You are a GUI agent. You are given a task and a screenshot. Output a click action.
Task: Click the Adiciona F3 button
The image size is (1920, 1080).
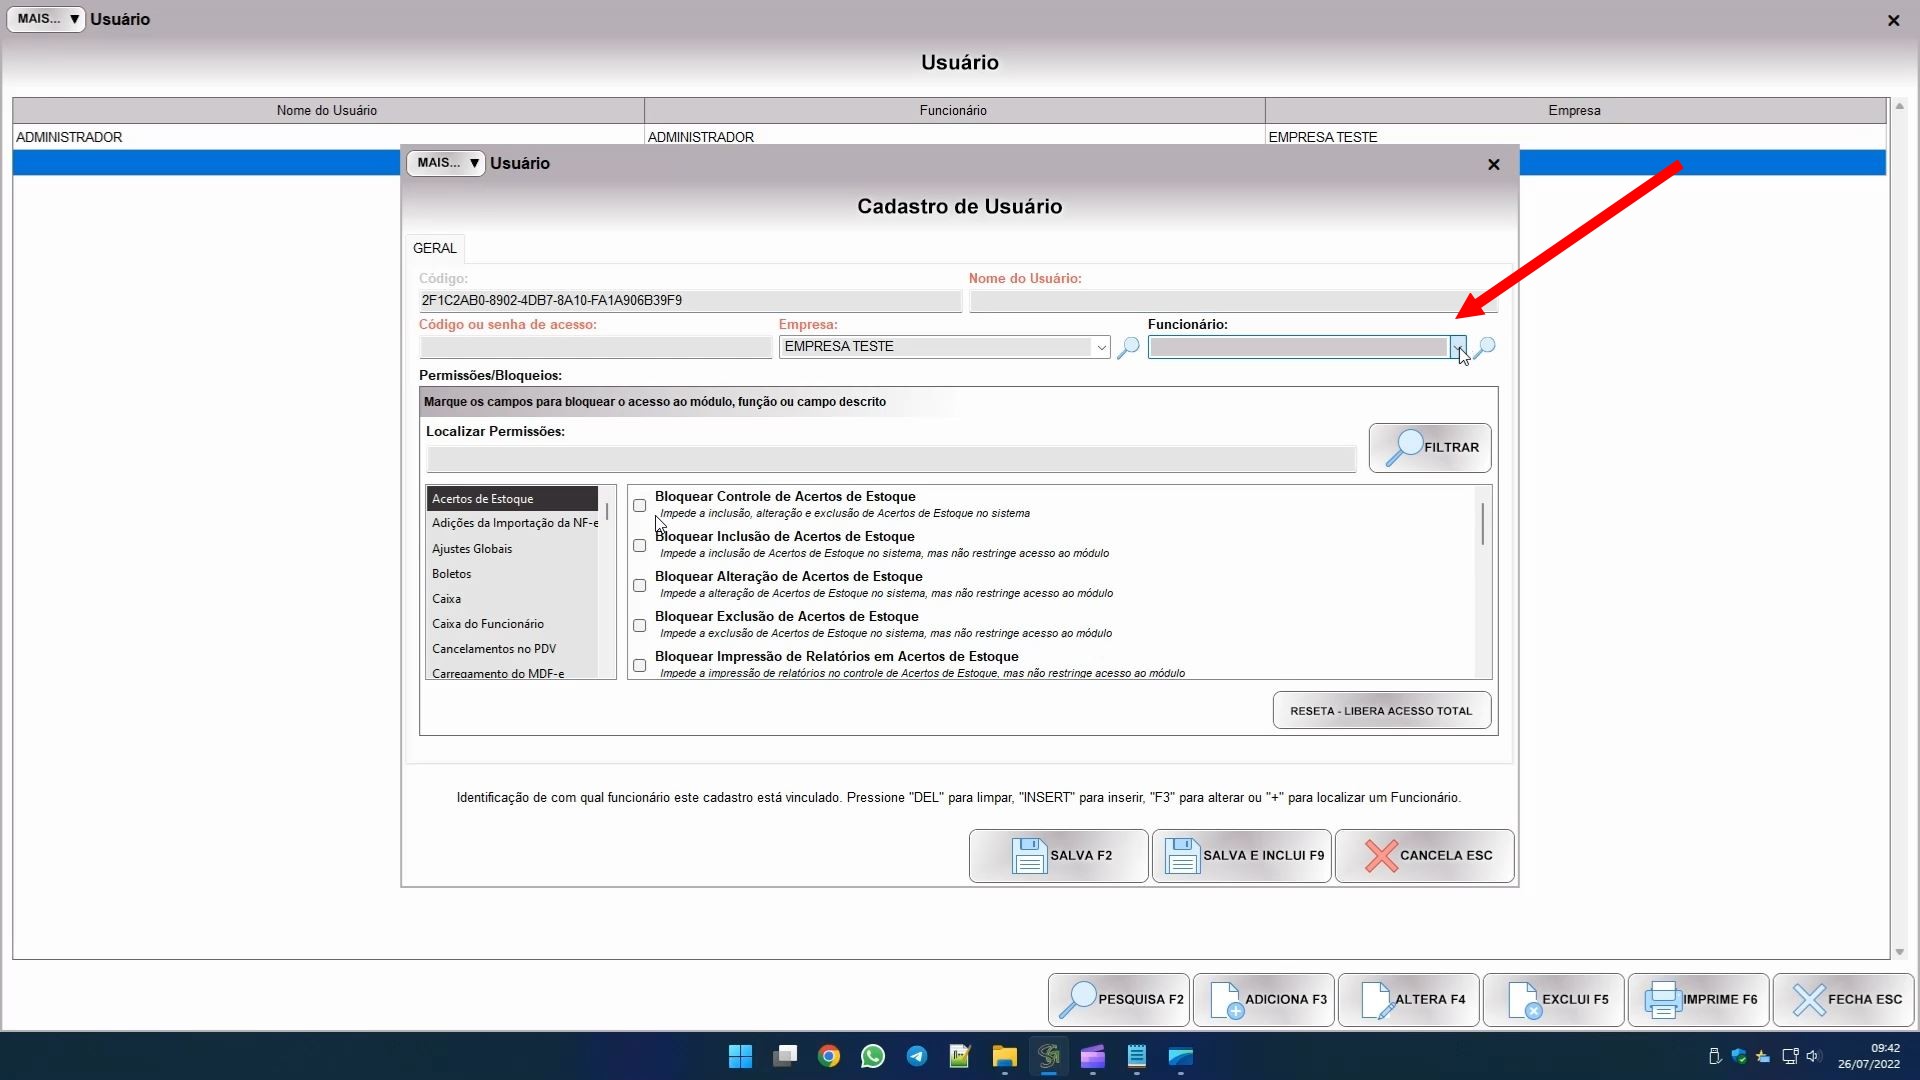1264,999
